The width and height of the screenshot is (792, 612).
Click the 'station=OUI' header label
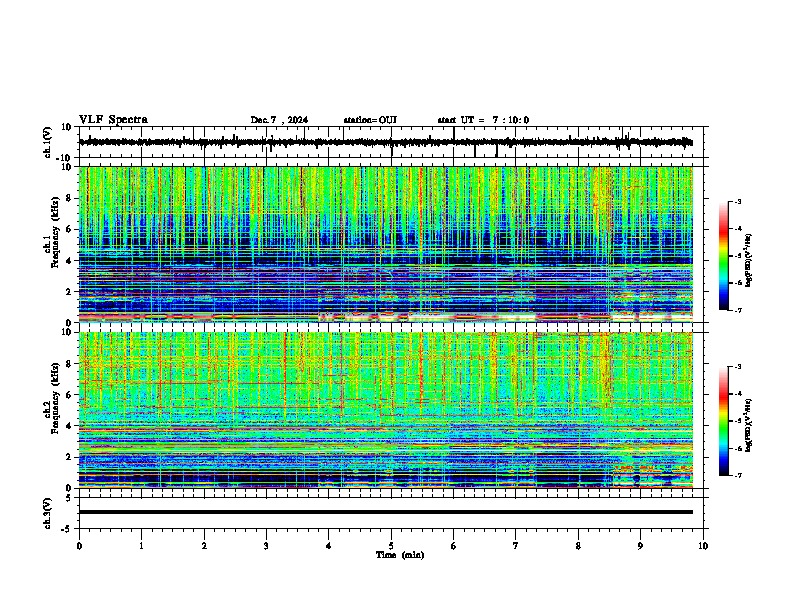click(370, 120)
